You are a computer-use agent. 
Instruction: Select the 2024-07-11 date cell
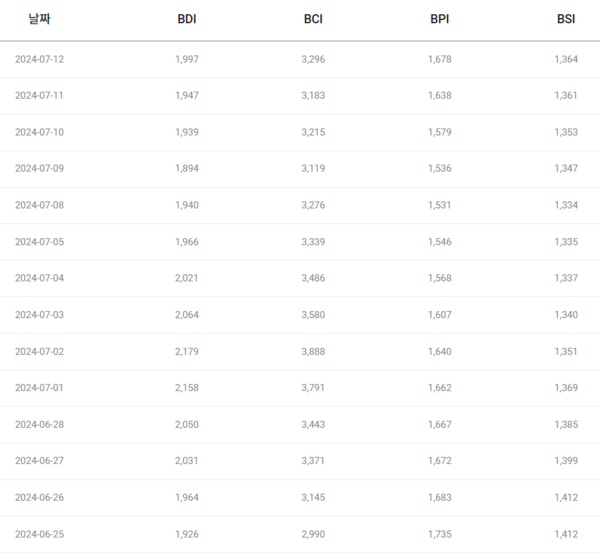tap(39, 96)
